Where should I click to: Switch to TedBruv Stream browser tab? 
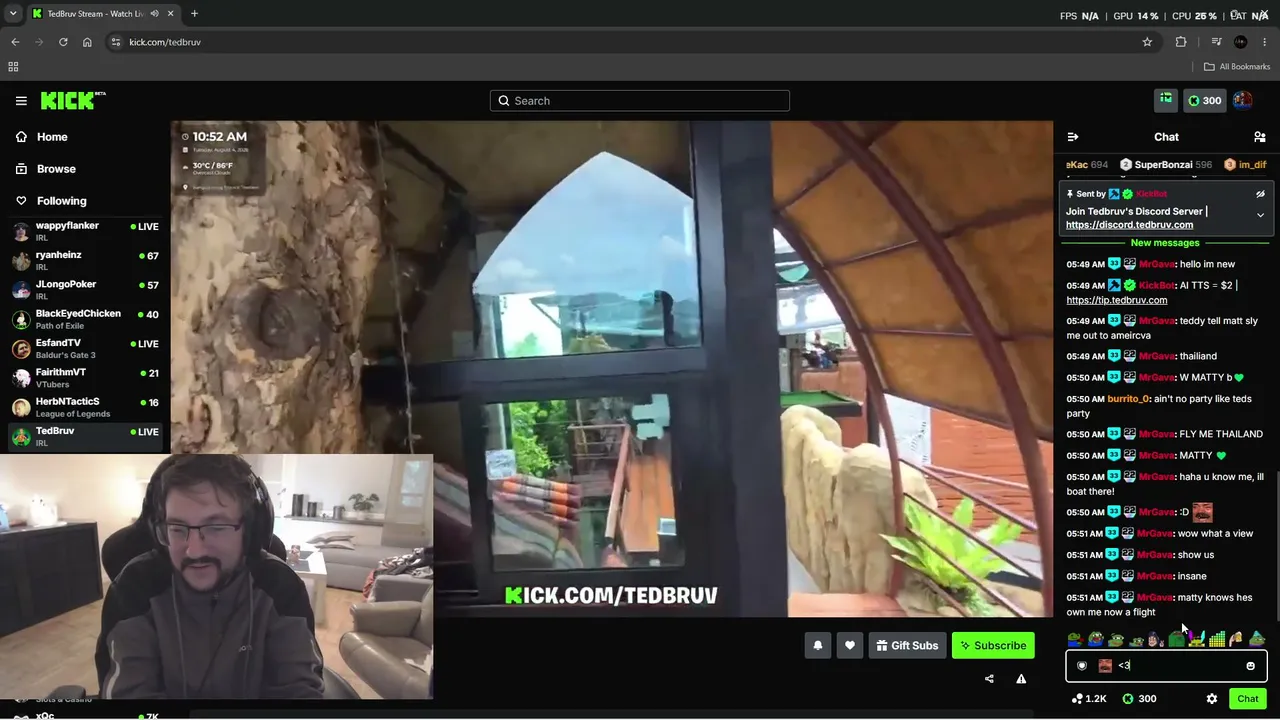104,14
